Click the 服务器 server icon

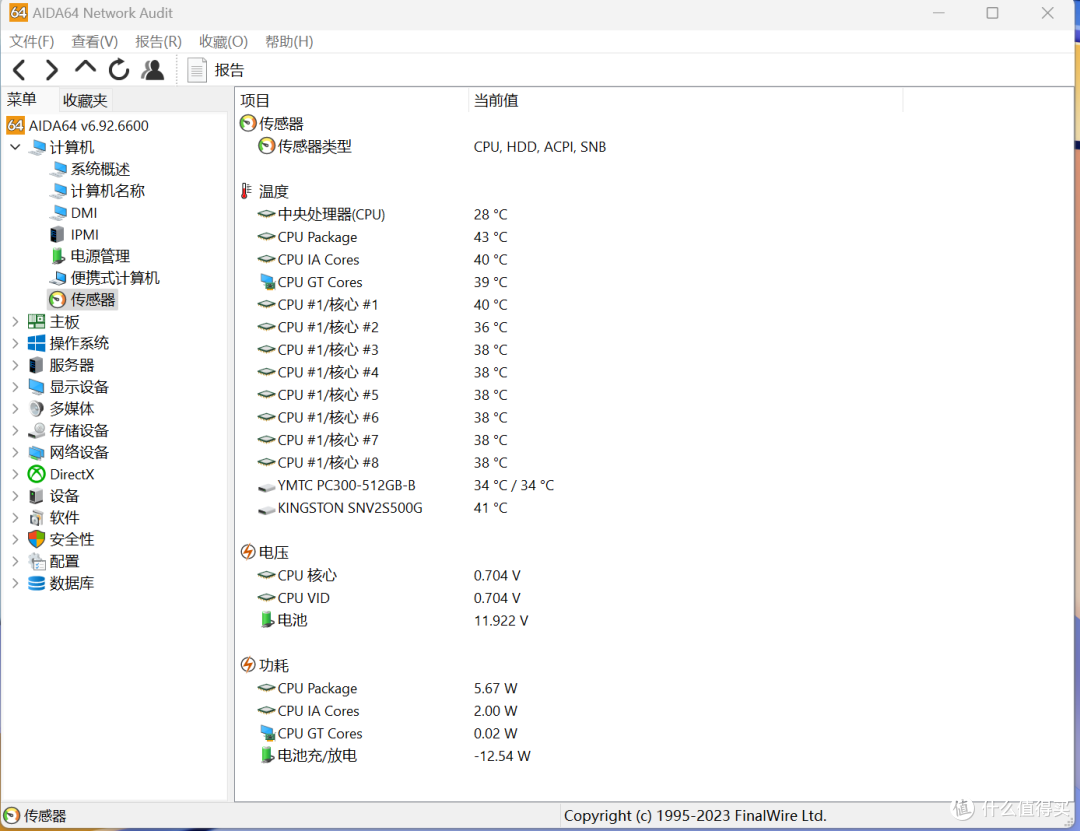[37, 365]
